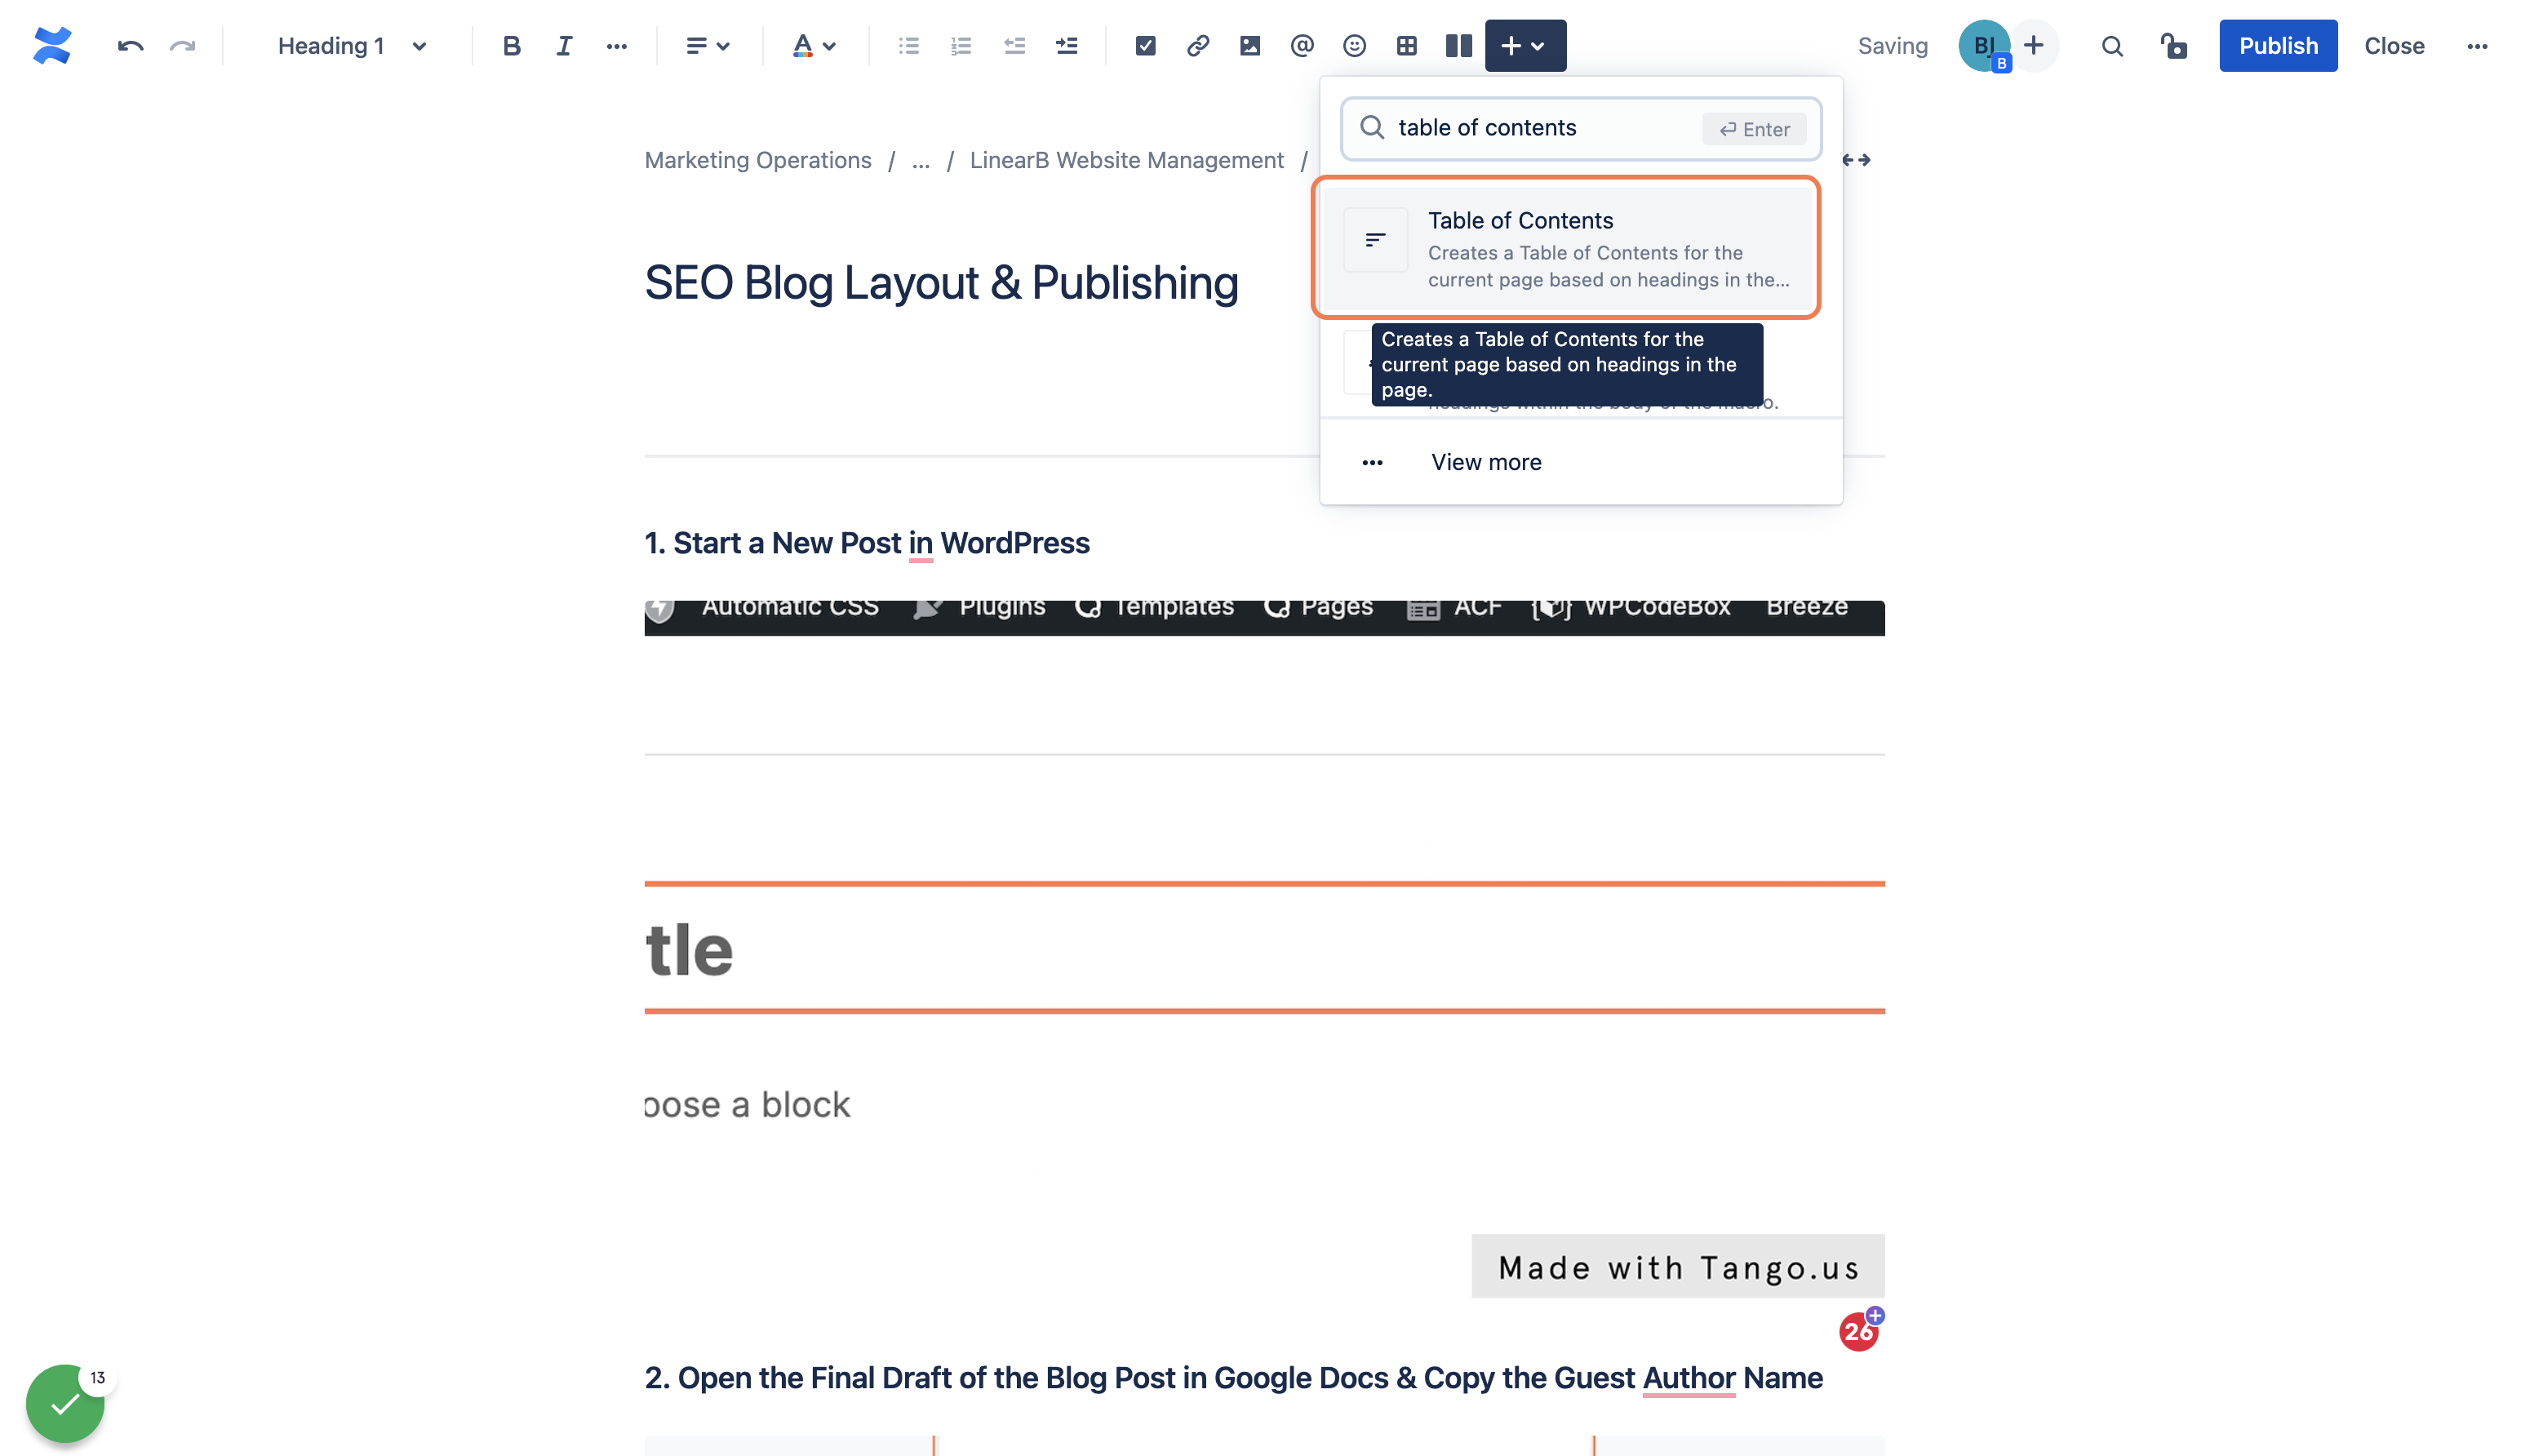
Task: Undo the last edit
Action: click(x=130, y=46)
